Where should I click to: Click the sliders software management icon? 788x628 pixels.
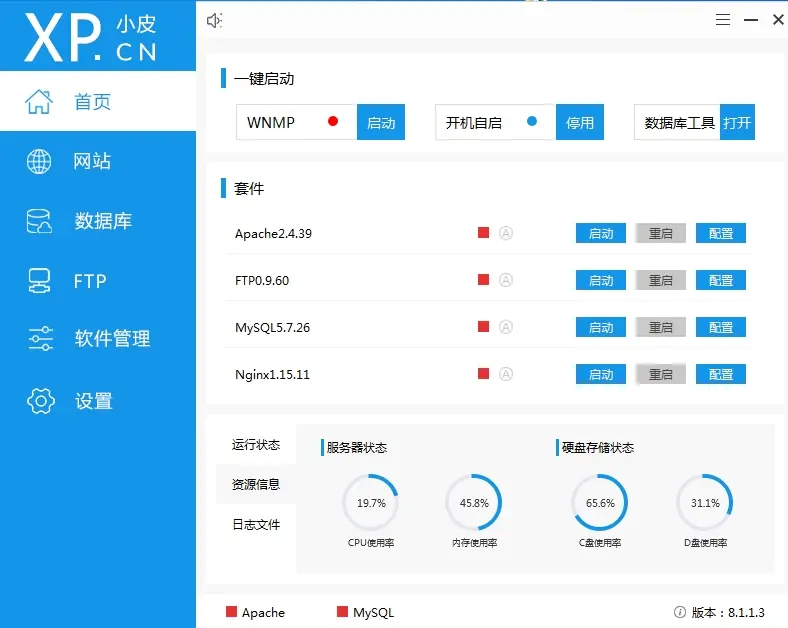[x=40, y=338]
